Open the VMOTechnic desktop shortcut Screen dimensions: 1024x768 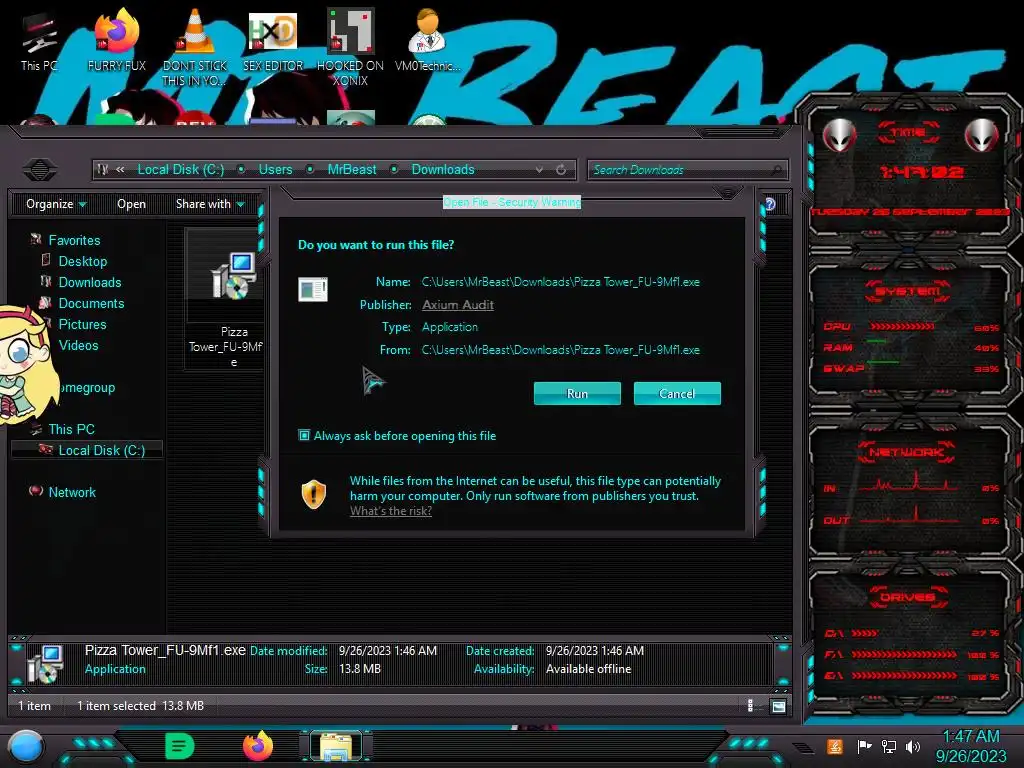tap(428, 42)
